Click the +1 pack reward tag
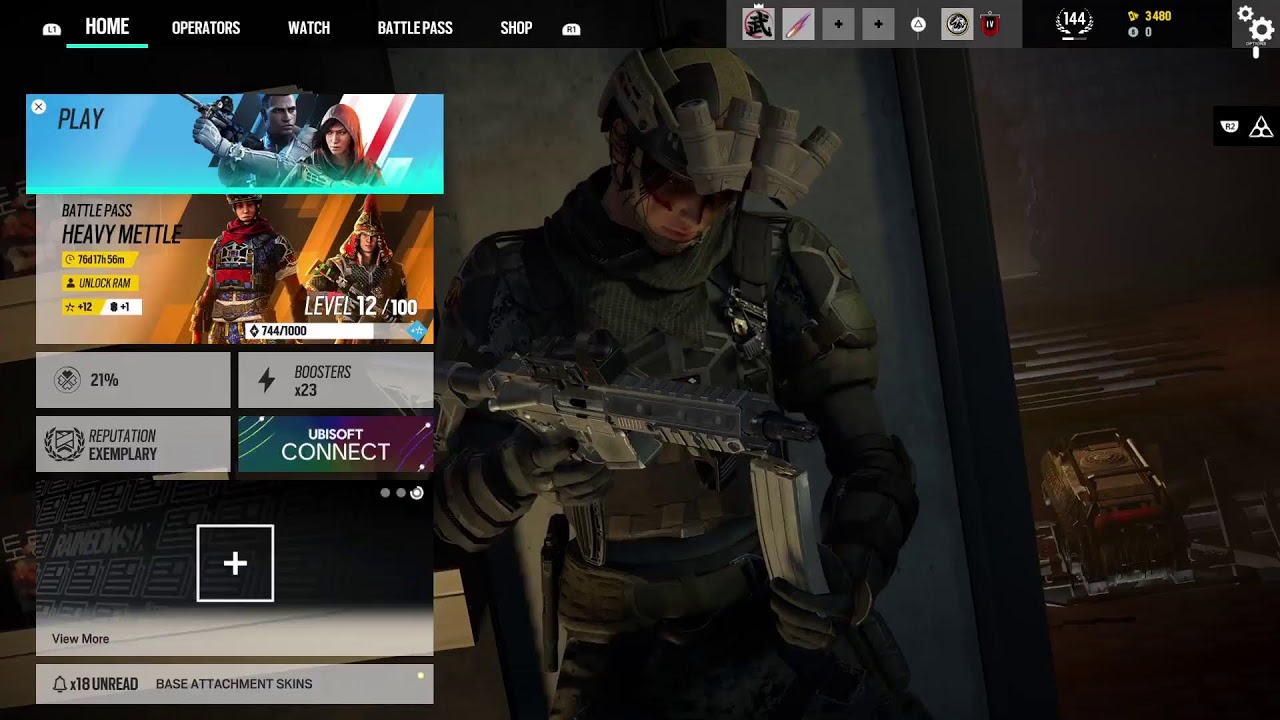 [x=120, y=307]
